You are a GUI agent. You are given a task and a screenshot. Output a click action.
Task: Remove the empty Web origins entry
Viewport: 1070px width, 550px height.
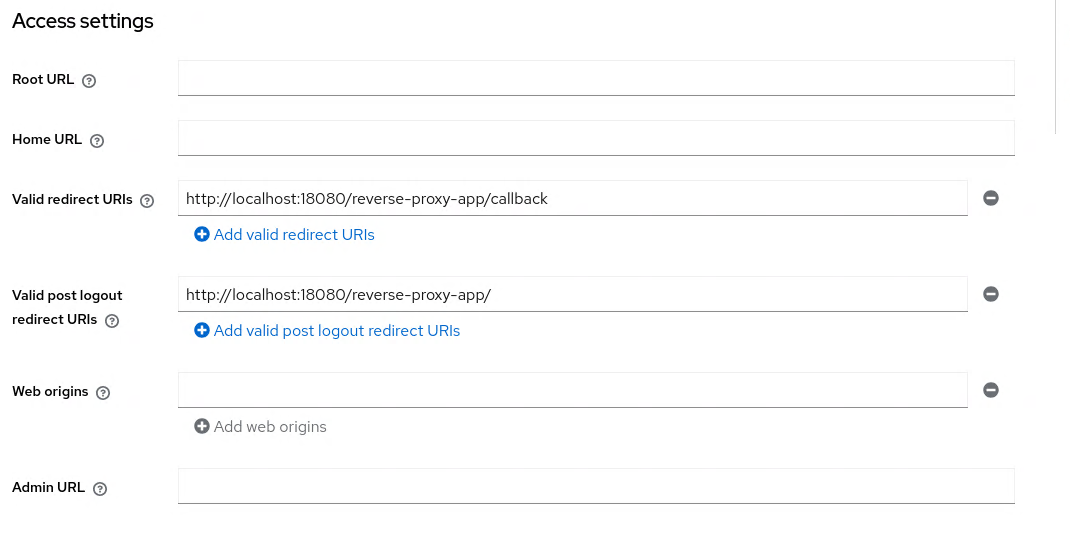click(x=991, y=390)
